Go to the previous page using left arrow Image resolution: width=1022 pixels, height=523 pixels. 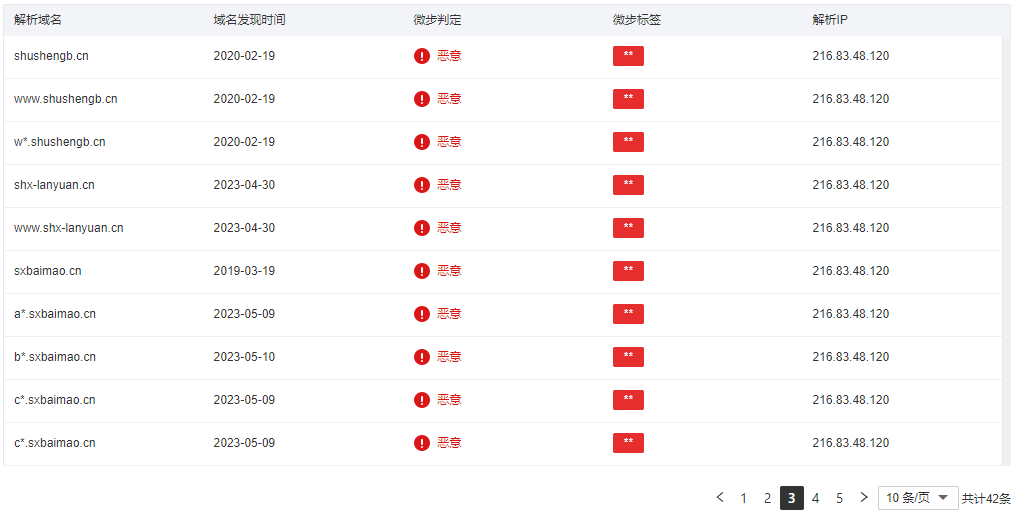pos(719,498)
